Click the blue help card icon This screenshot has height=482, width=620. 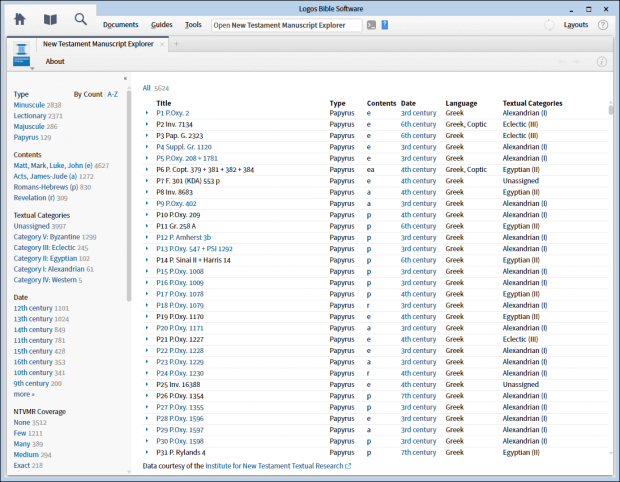[385, 25]
